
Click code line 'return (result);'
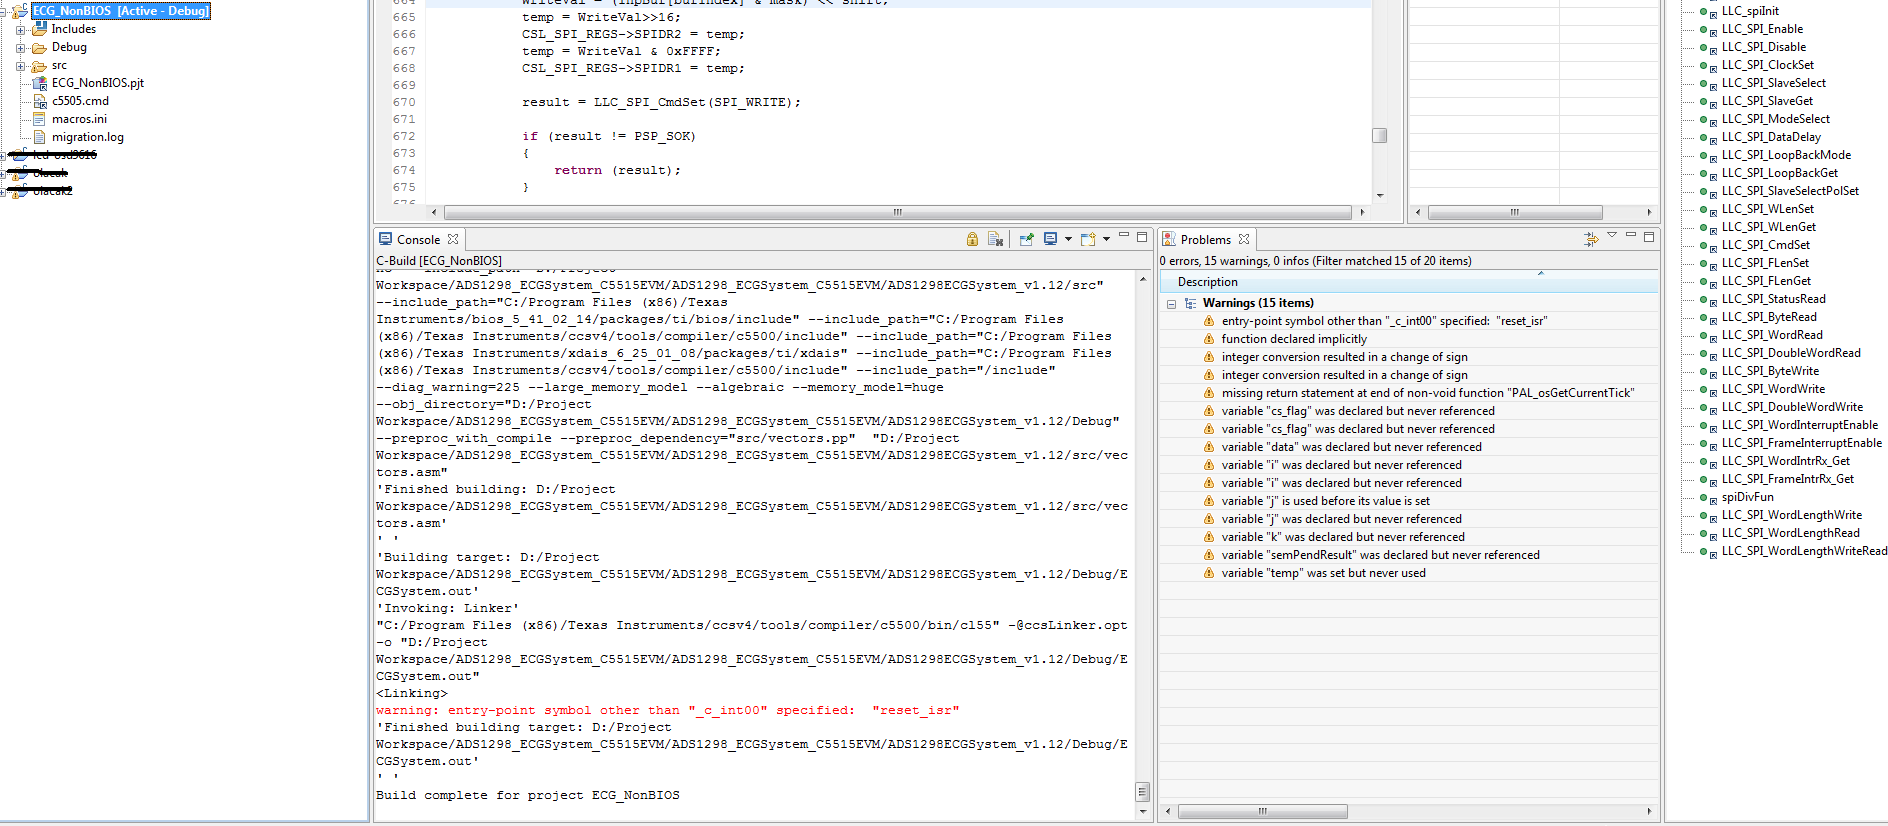tap(617, 170)
